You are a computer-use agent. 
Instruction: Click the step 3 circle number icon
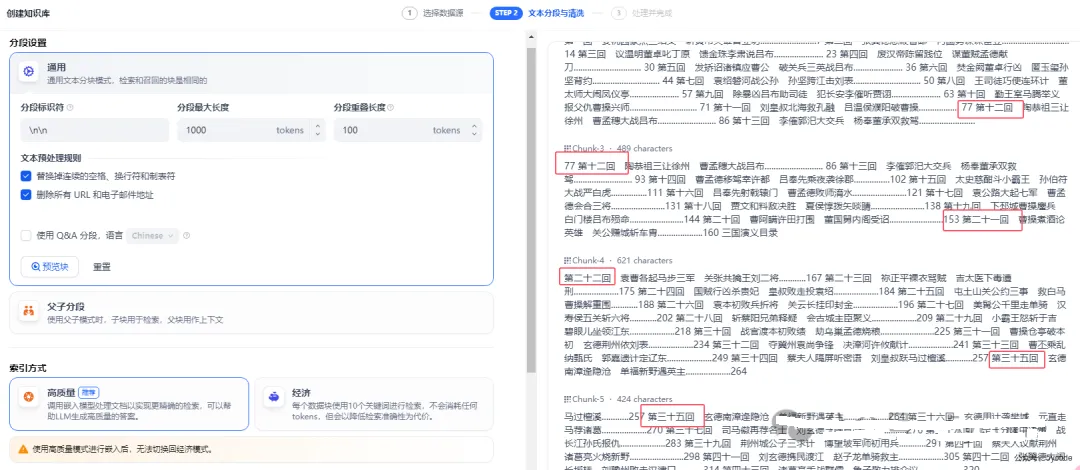click(619, 12)
